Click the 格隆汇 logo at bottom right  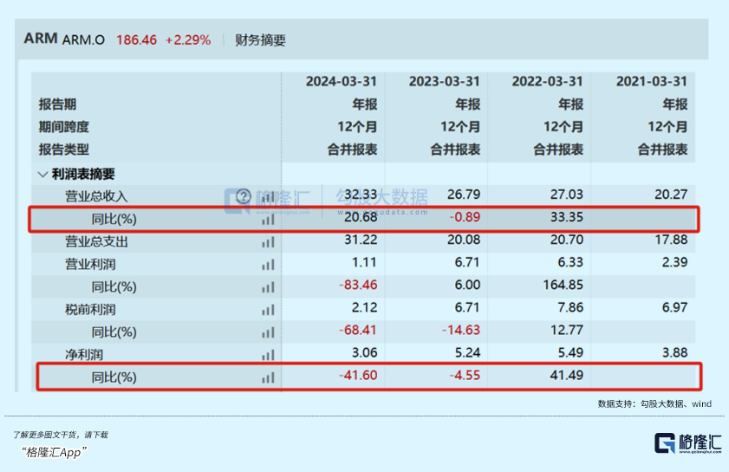pos(688,443)
